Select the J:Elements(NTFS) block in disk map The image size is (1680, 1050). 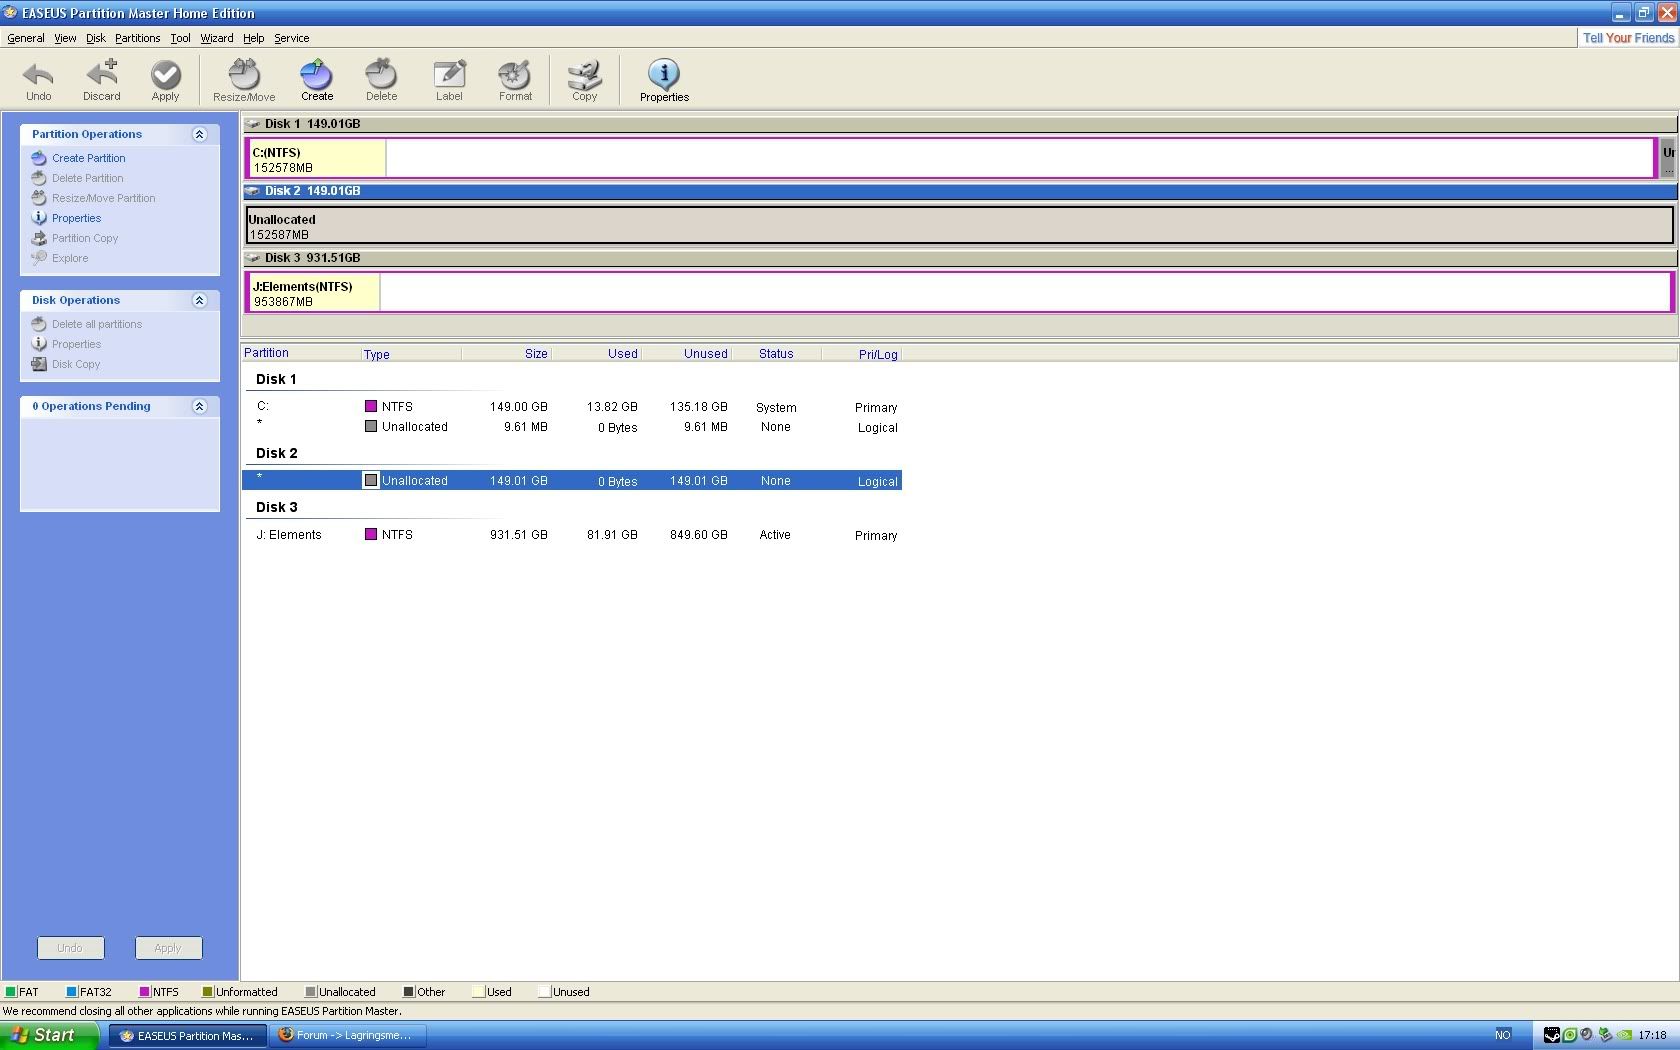[960, 292]
